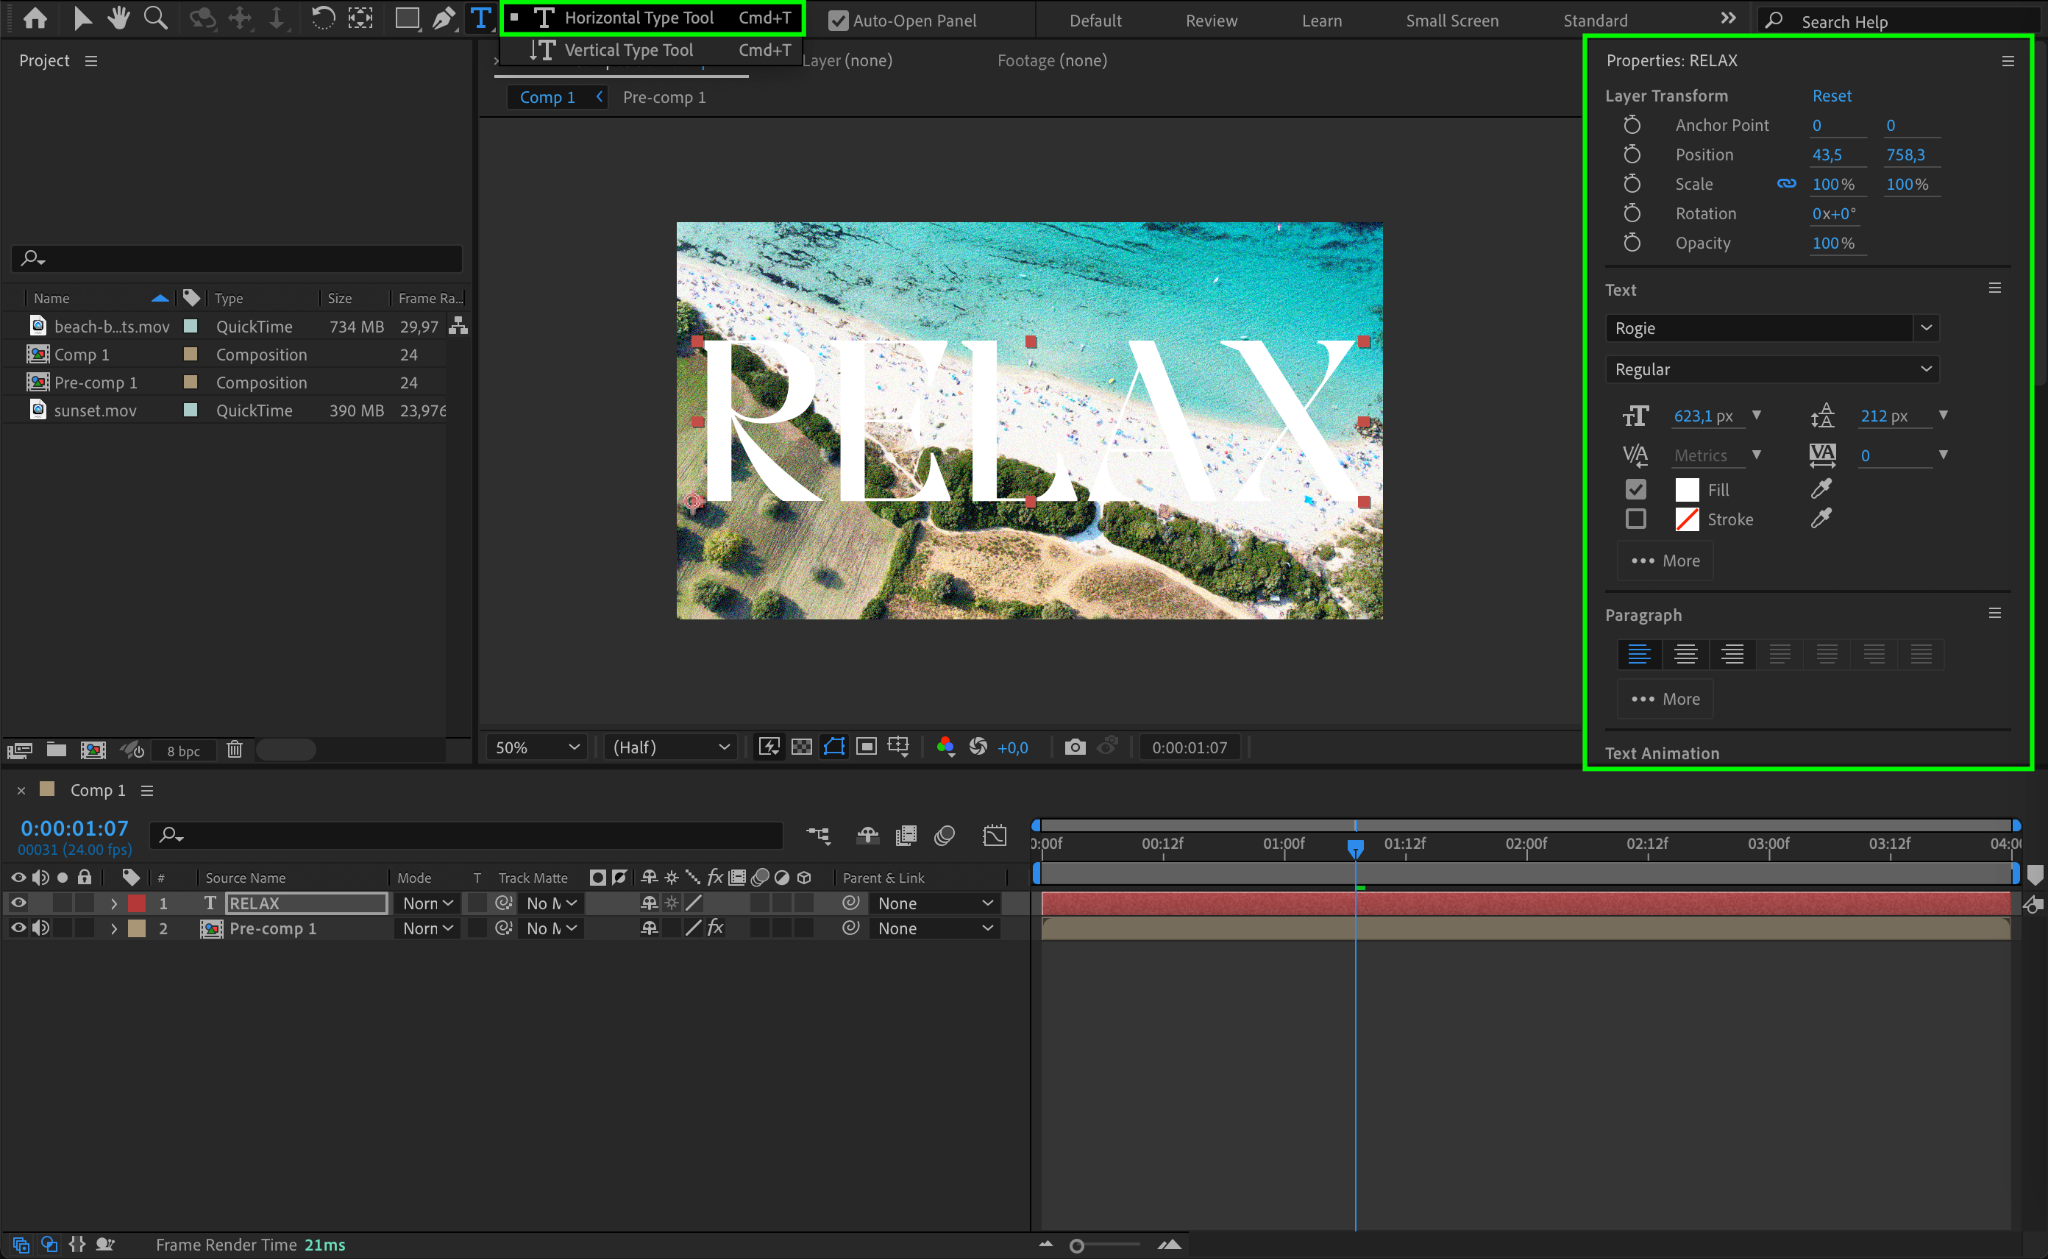This screenshot has height=1259, width=2048.
Task: Choose Vertical Type Tool from menu
Action: pyautogui.click(x=628, y=50)
